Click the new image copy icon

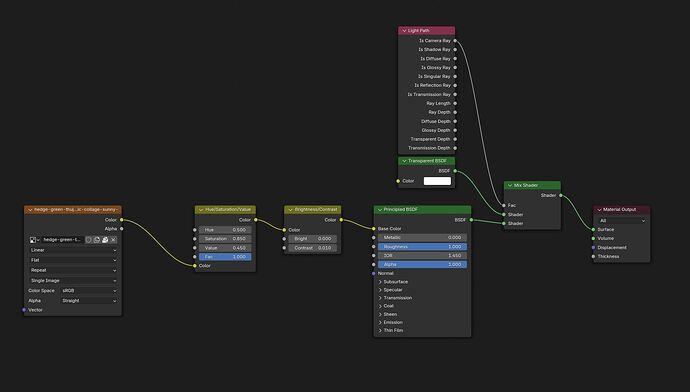tap(97, 240)
